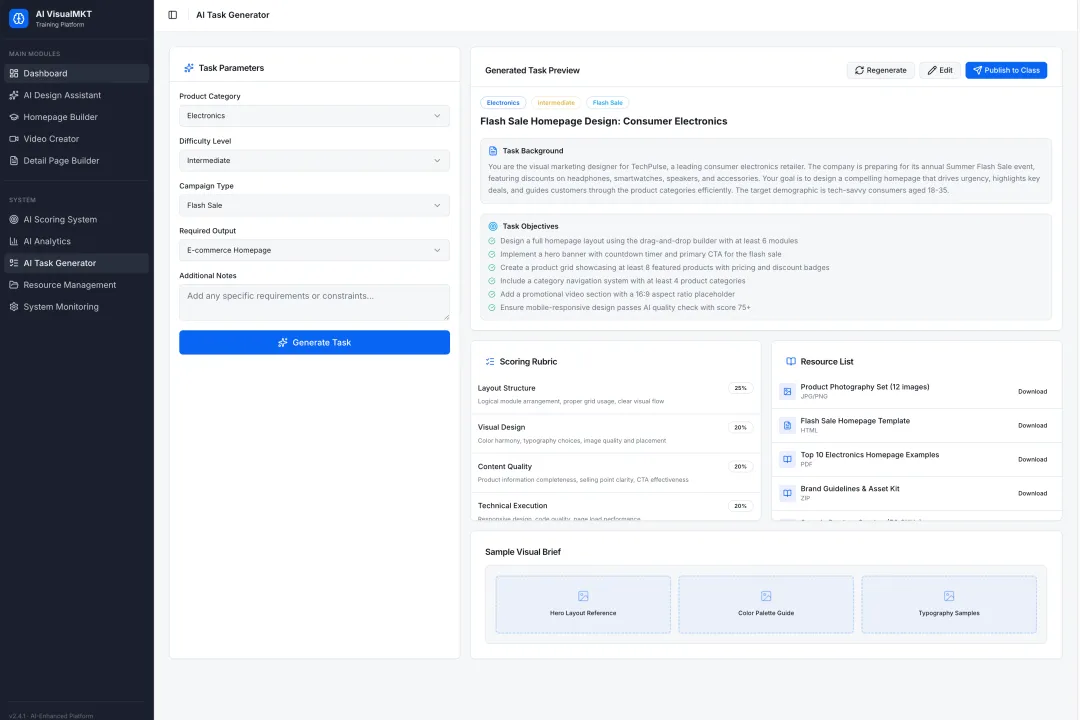
Task: Click the Intermediate tag chip
Action: (556, 103)
